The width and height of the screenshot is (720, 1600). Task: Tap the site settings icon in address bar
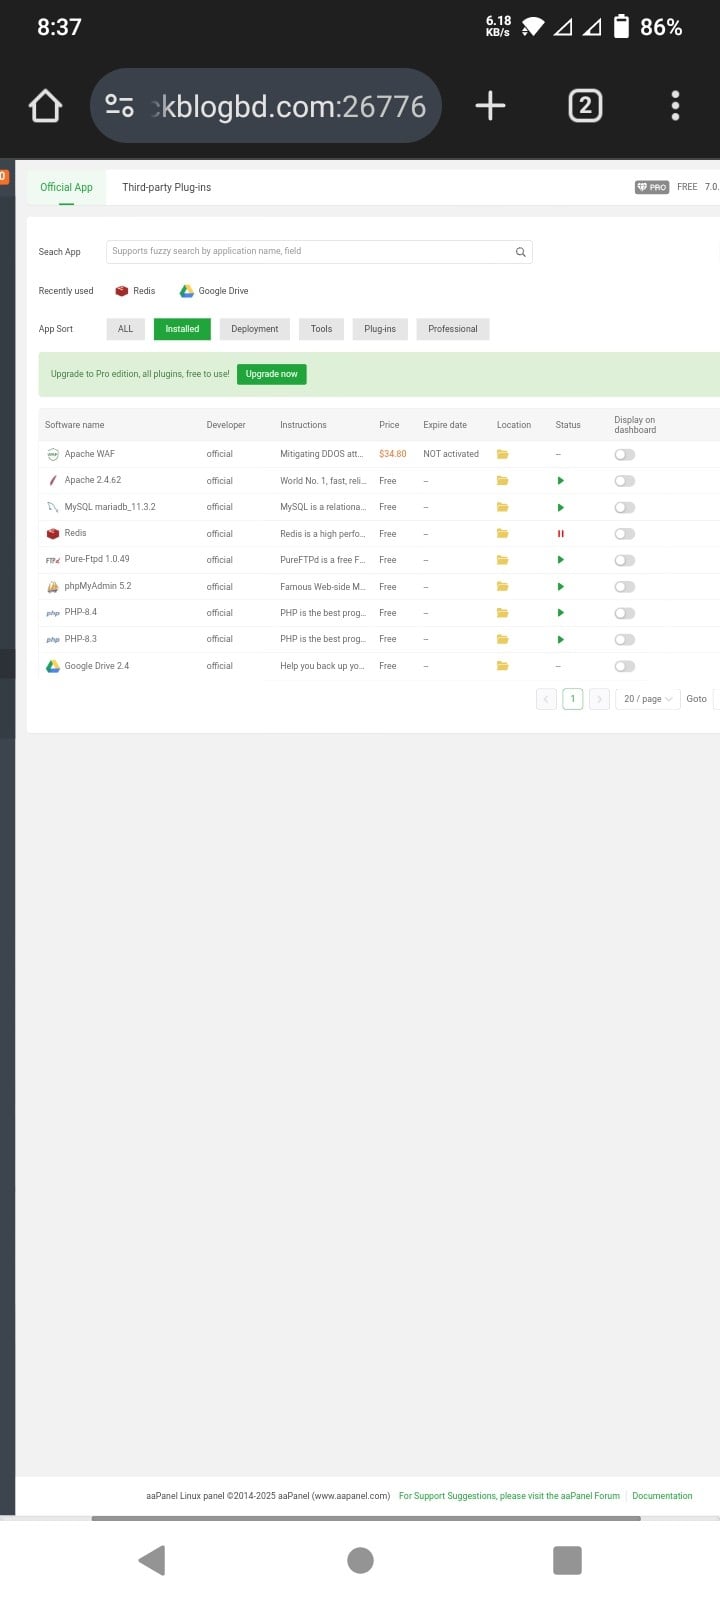click(120, 106)
